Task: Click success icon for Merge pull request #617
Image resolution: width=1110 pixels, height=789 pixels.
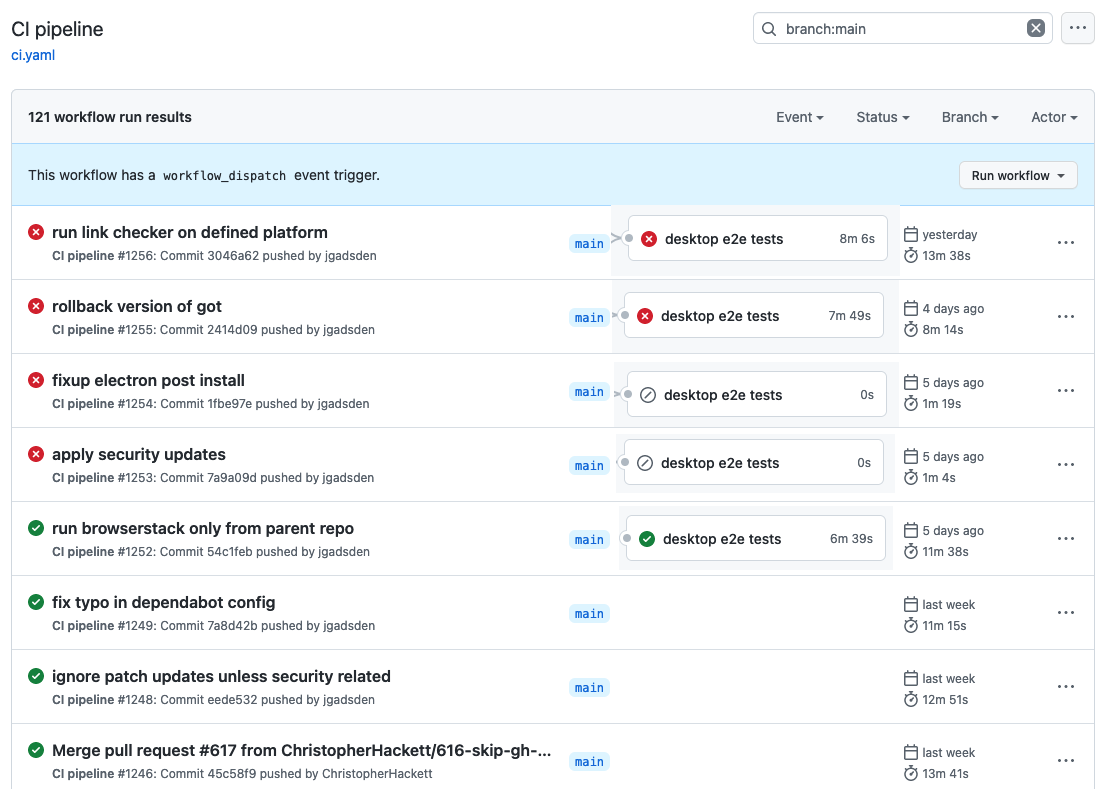Action: 36,750
